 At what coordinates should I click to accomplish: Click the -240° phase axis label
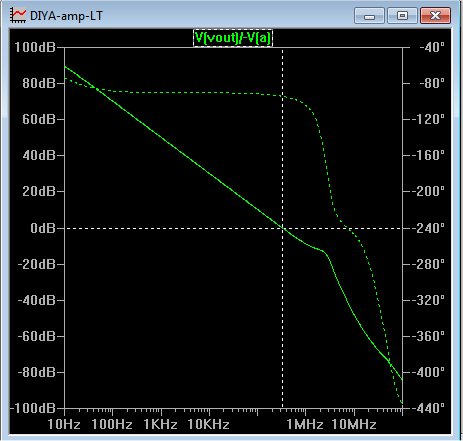pos(428,228)
